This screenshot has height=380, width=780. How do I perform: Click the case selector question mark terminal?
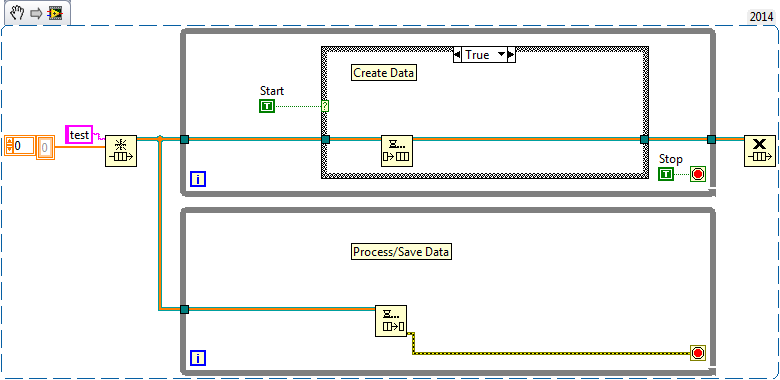point(325,105)
